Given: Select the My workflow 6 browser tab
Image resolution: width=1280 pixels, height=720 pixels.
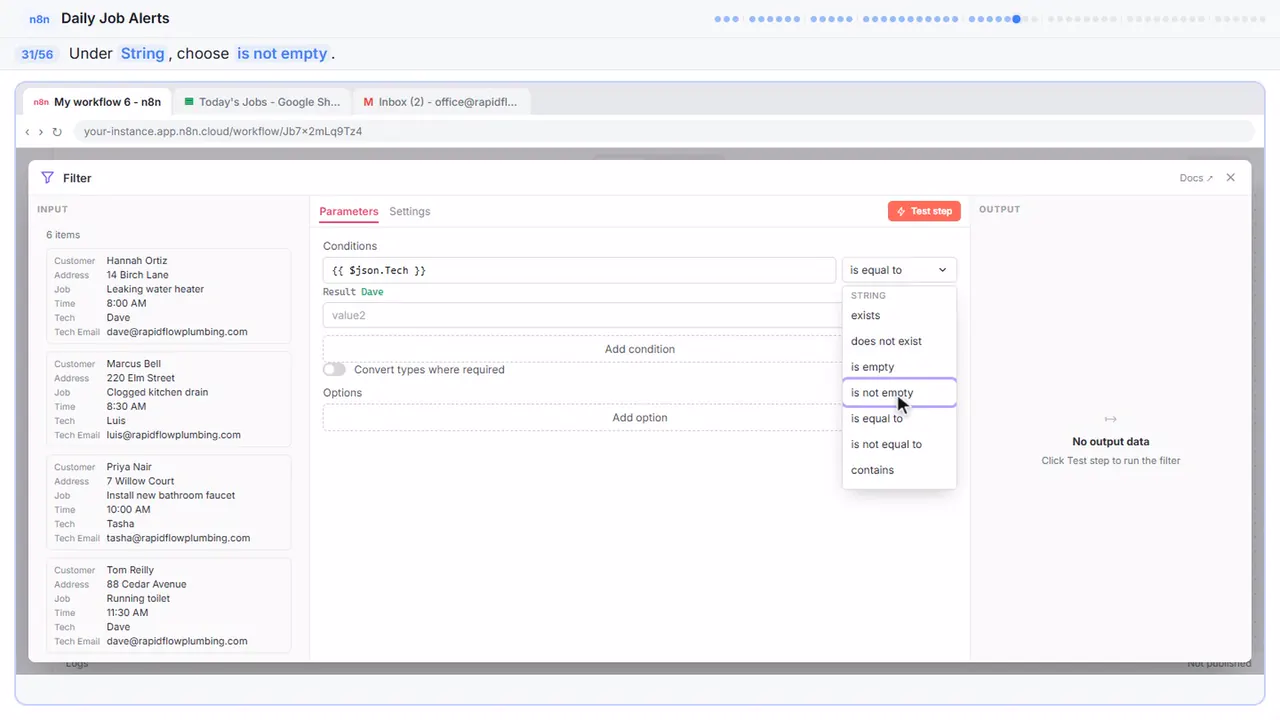Looking at the screenshot, I should click(97, 102).
